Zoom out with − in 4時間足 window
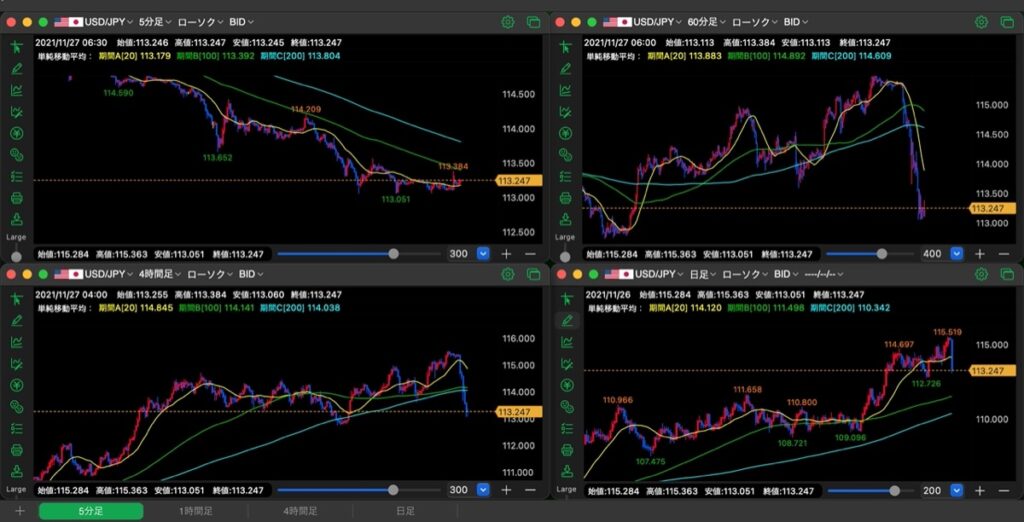Viewport: 1024px width, 522px height. coord(530,490)
